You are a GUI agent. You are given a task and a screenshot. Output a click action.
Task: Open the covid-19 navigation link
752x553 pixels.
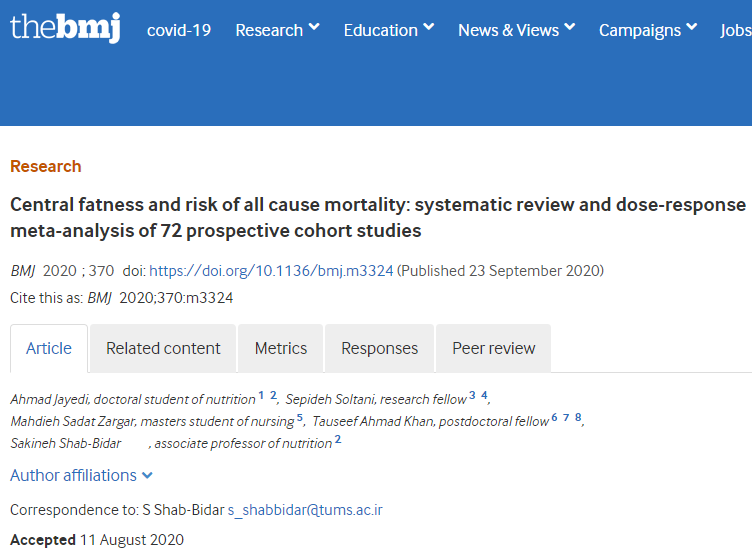[179, 30]
